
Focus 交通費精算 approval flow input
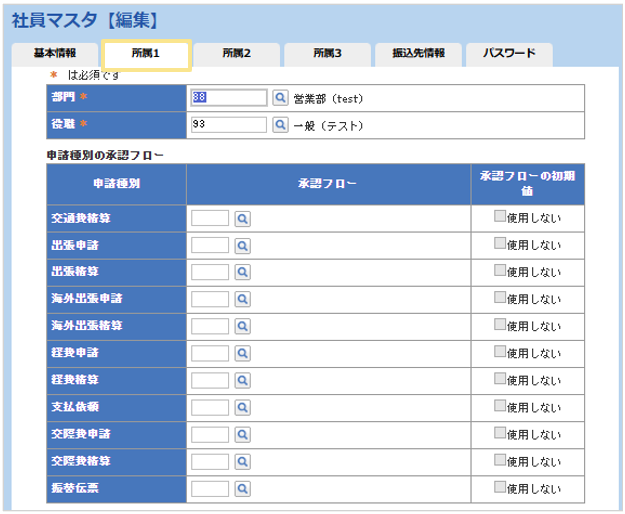click(210, 218)
